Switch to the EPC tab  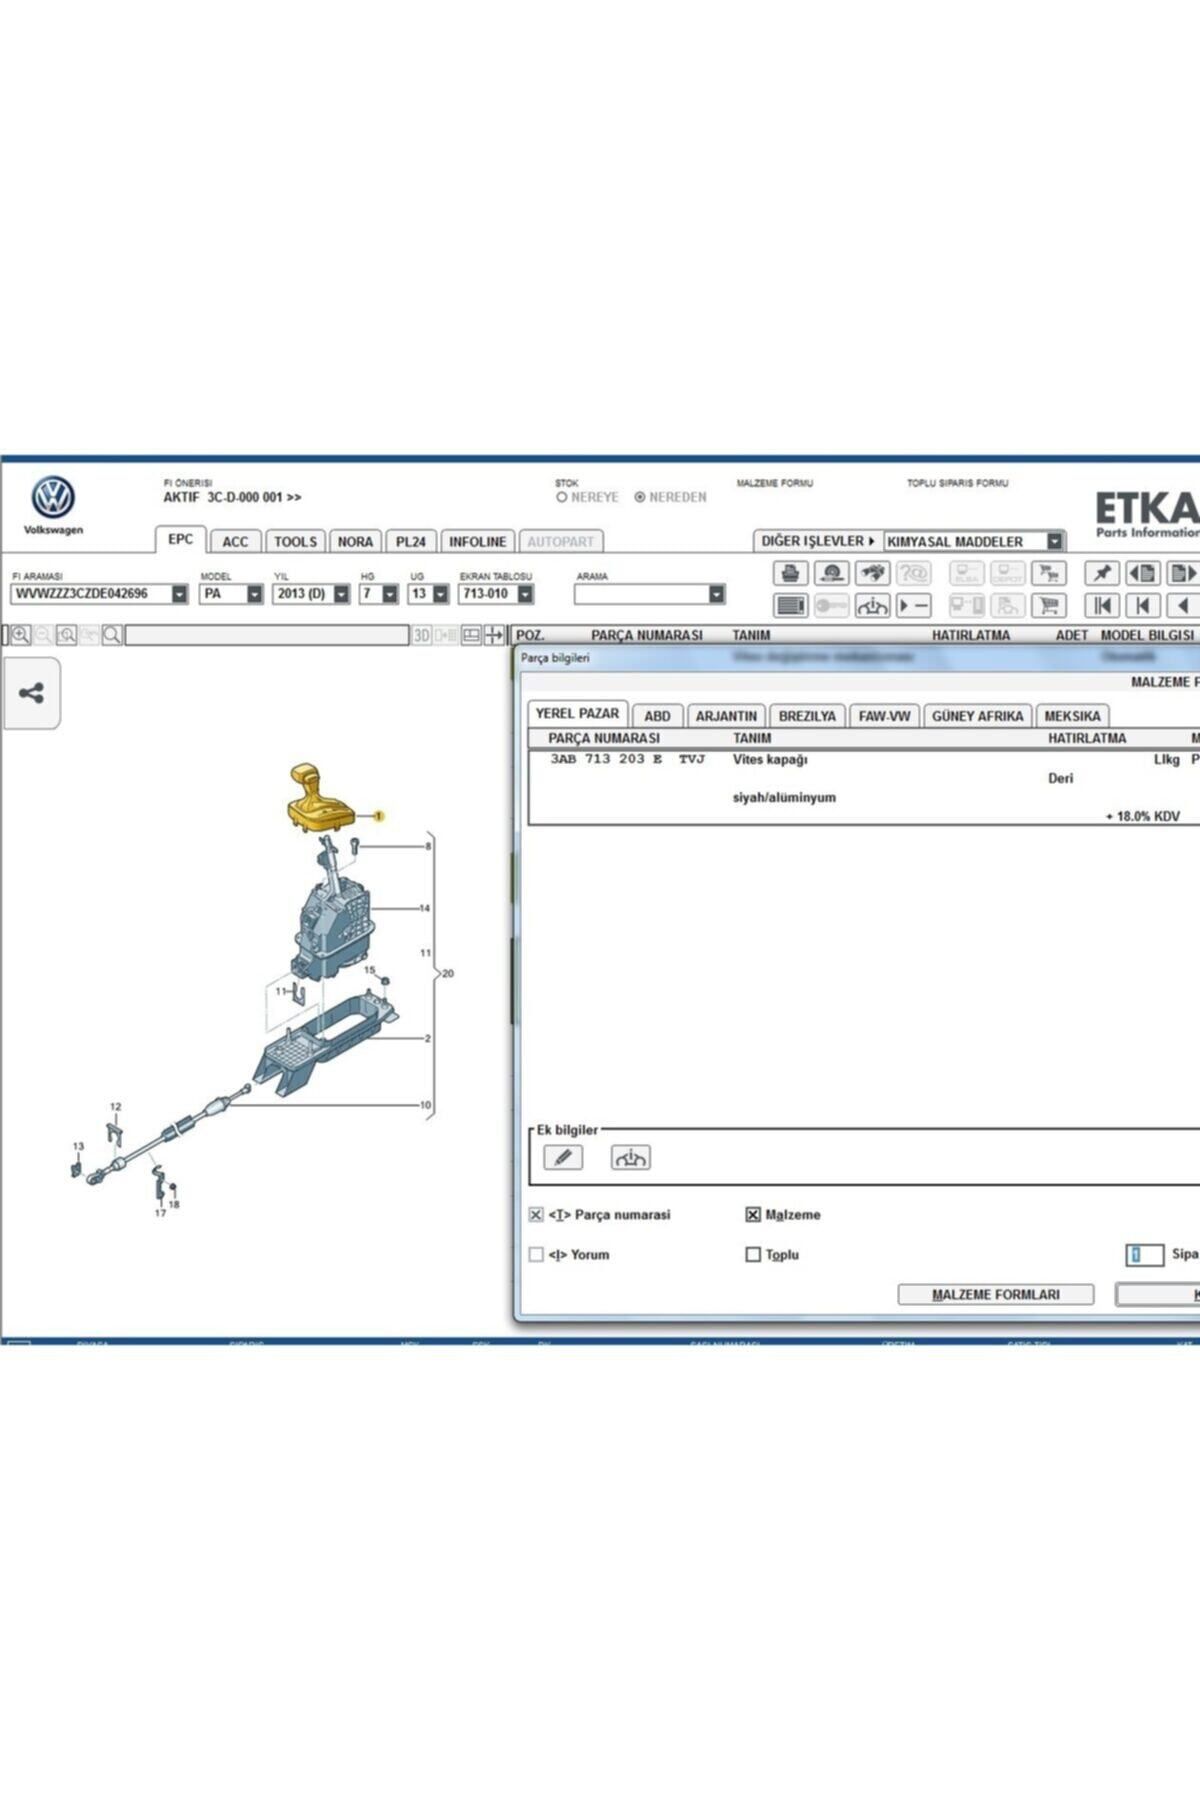pos(180,539)
